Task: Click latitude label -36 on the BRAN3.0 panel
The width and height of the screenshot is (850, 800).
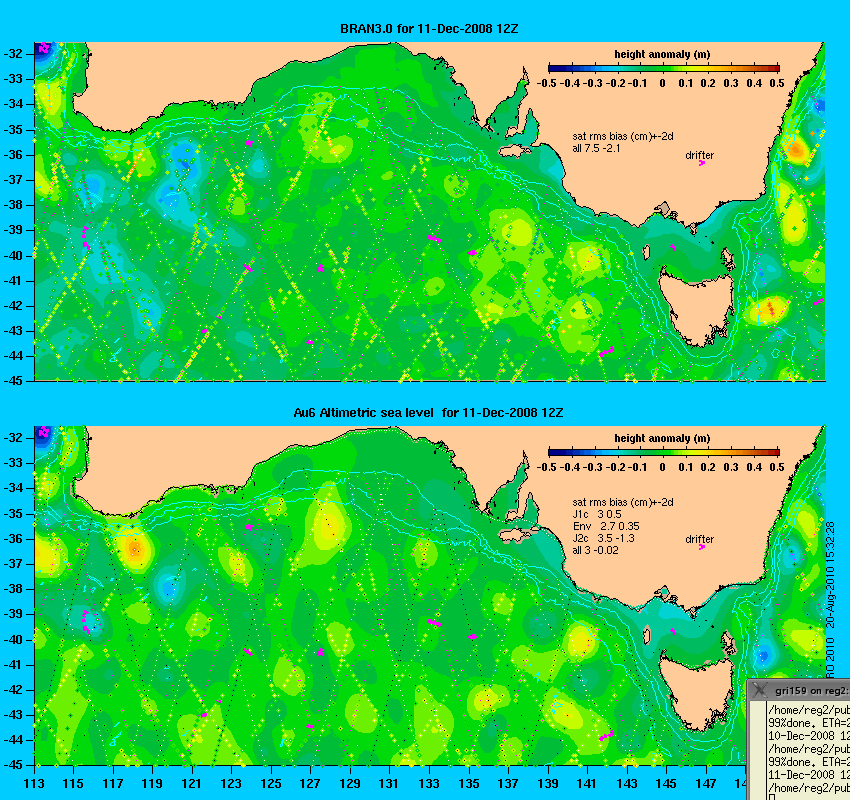Action: [x=14, y=155]
